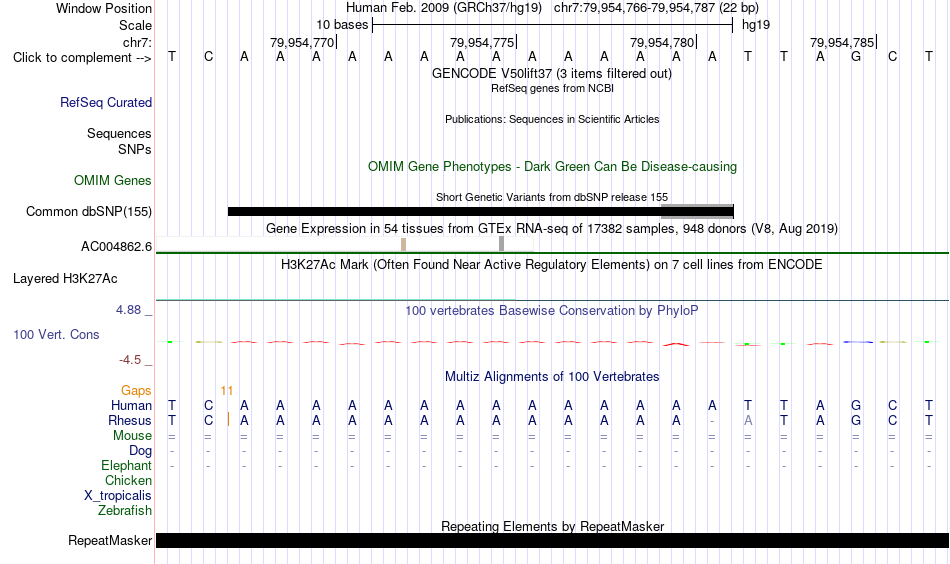Click the 79,954,785 position marker
950x564 pixels.
click(x=842, y=42)
